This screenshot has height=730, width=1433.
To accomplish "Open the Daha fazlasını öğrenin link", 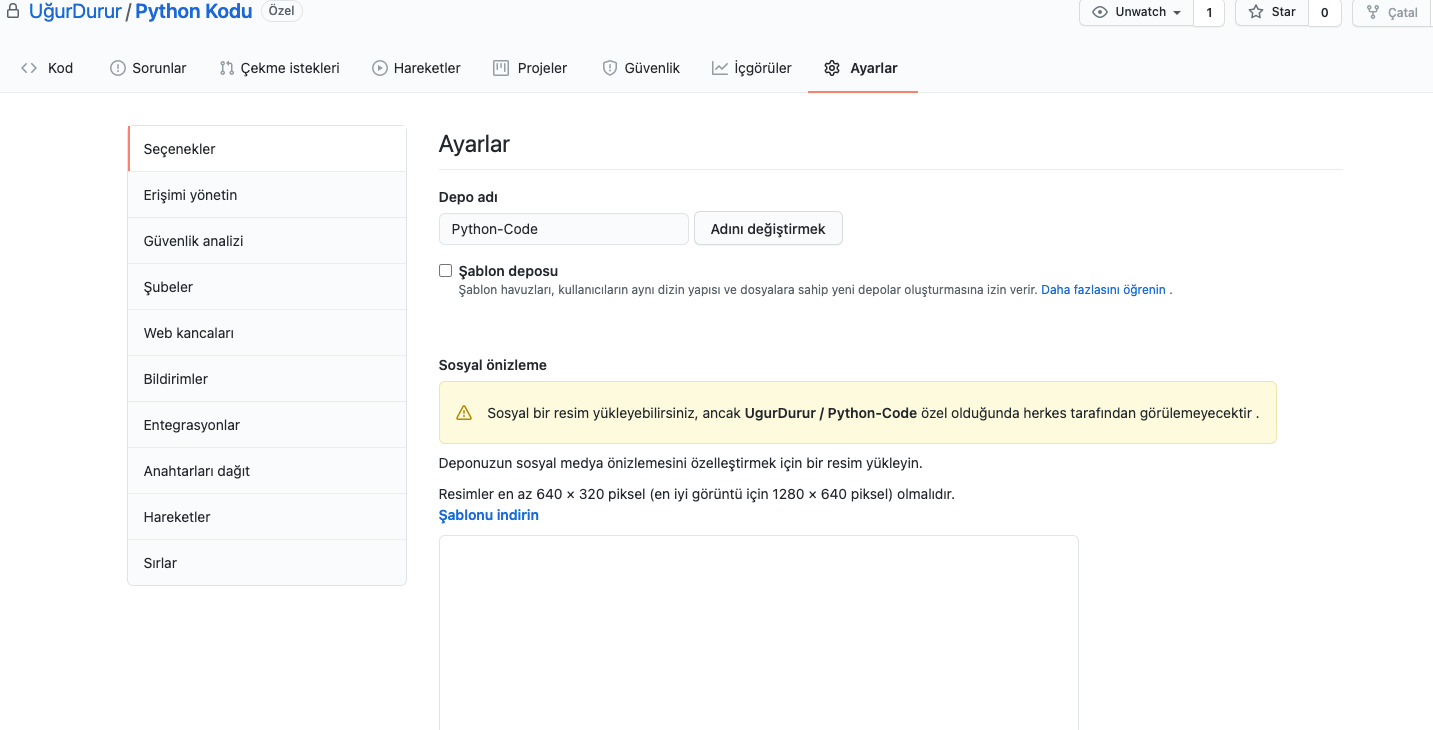I will point(1103,289).
